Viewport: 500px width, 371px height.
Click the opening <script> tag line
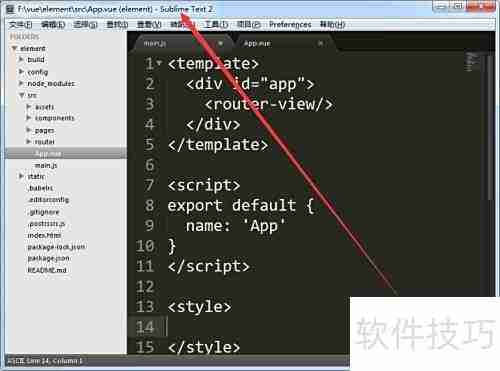[204, 185]
